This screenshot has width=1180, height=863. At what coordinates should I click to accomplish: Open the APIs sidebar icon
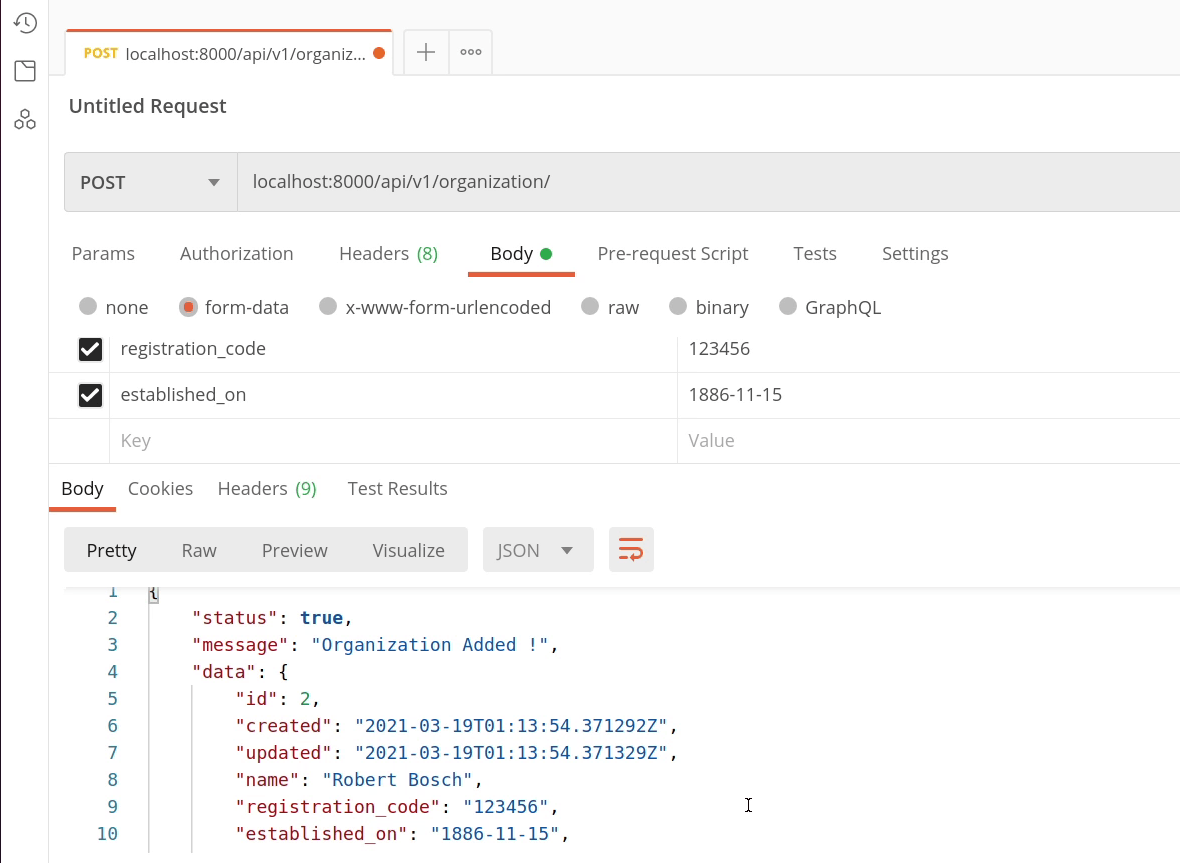(x=25, y=120)
